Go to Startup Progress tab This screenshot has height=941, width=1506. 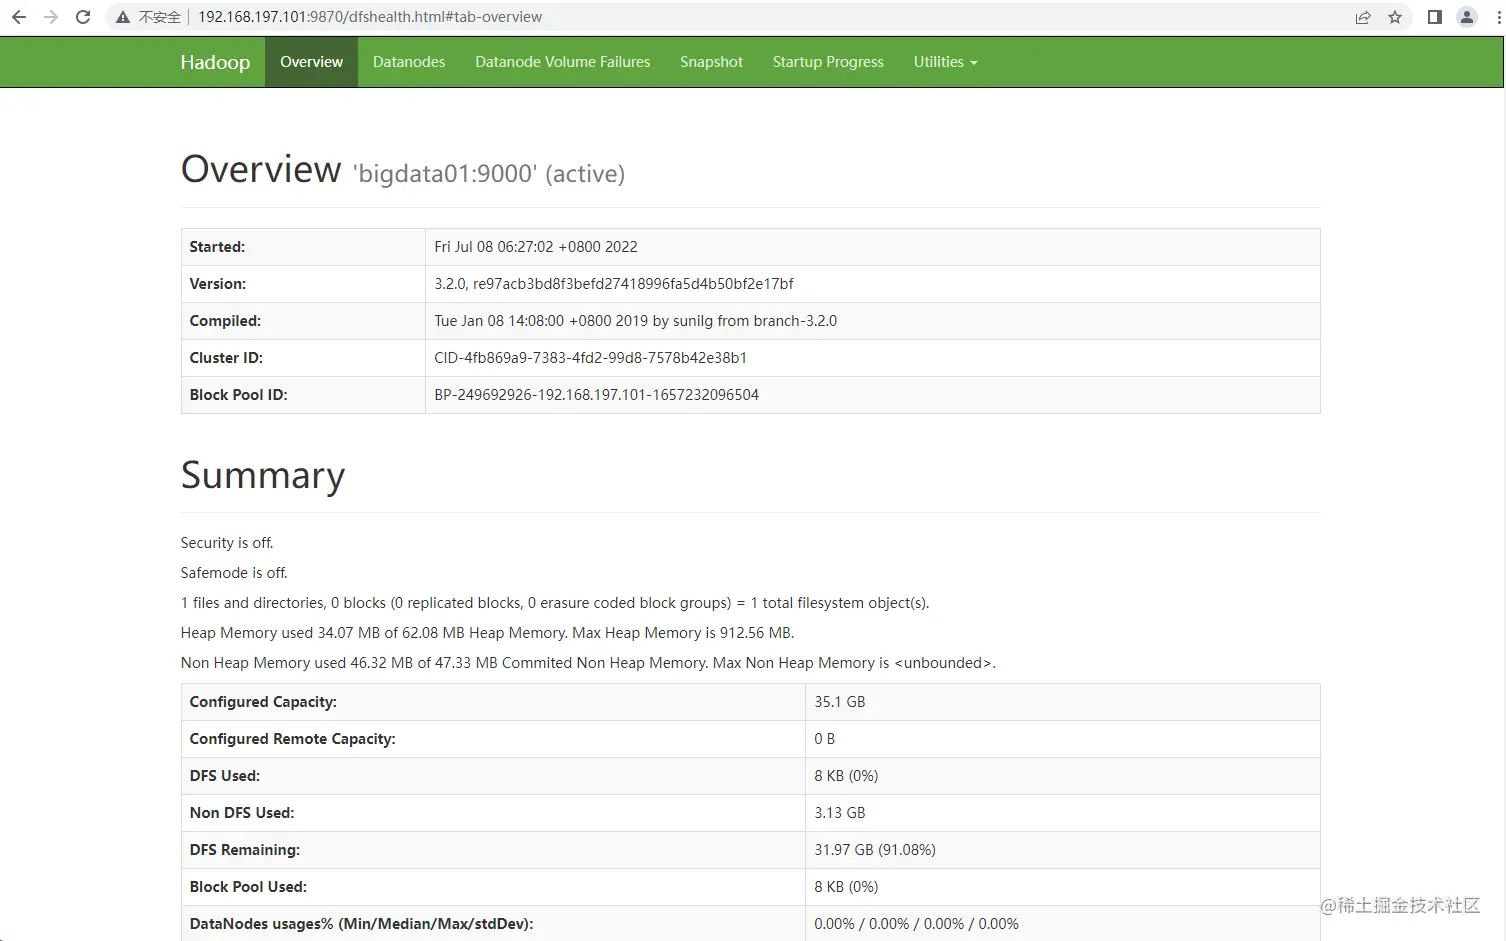tap(828, 62)
